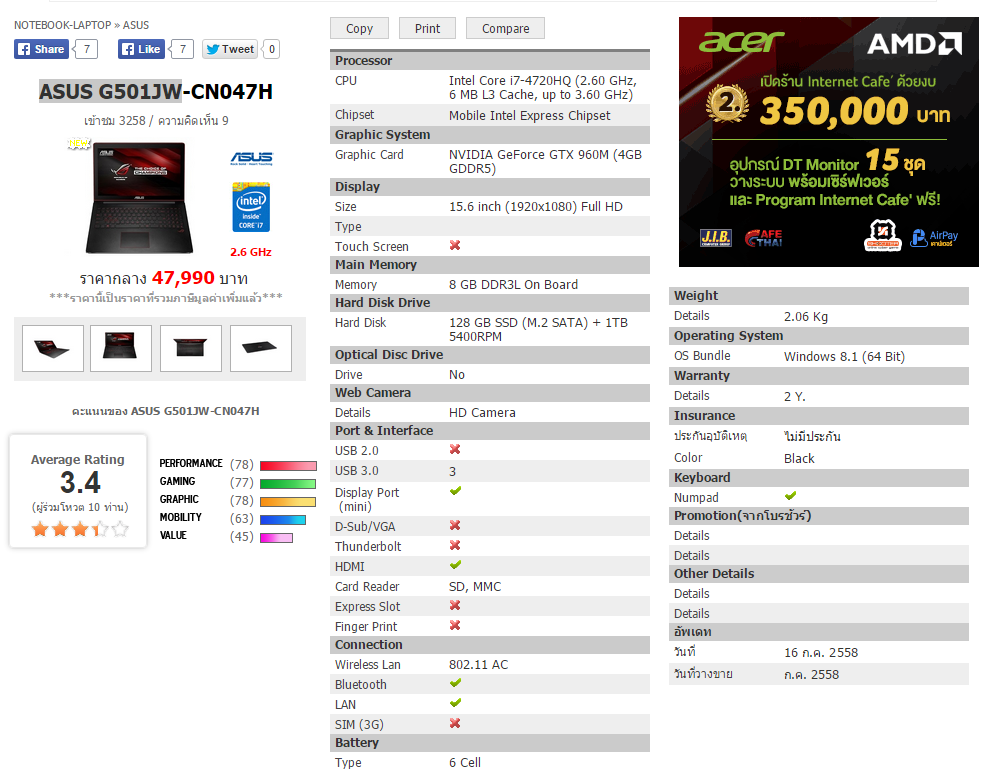
Task: Click the J.I.B. logo in the ad
Action: (x=716, y=238)
